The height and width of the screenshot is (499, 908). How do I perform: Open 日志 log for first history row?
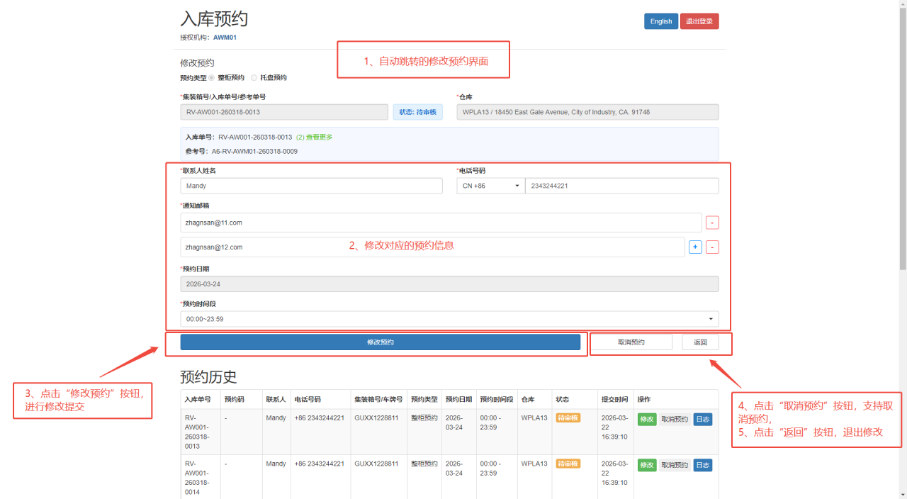(x=703, y=420)
